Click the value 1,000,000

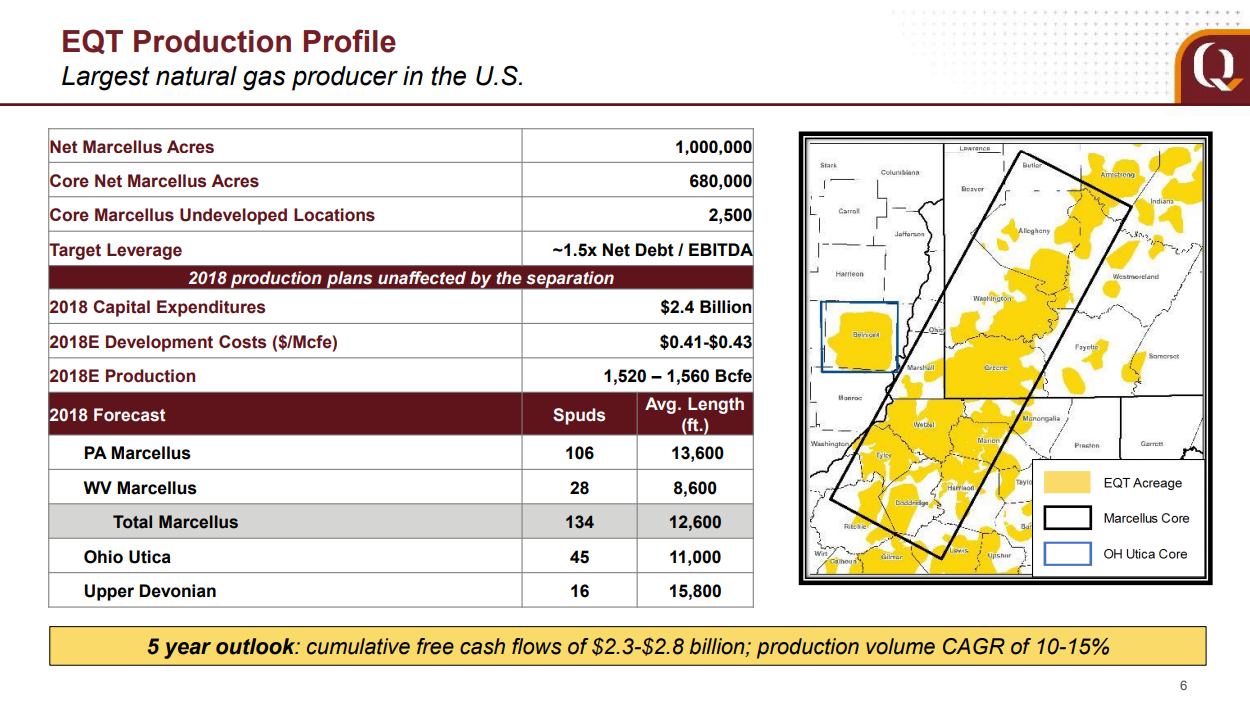713,147
